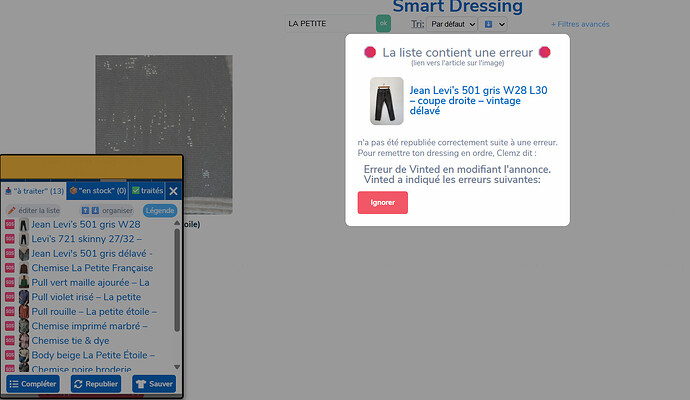Click the Compléter button
This screenshot has height=400, width=690.
click(33, 384)
